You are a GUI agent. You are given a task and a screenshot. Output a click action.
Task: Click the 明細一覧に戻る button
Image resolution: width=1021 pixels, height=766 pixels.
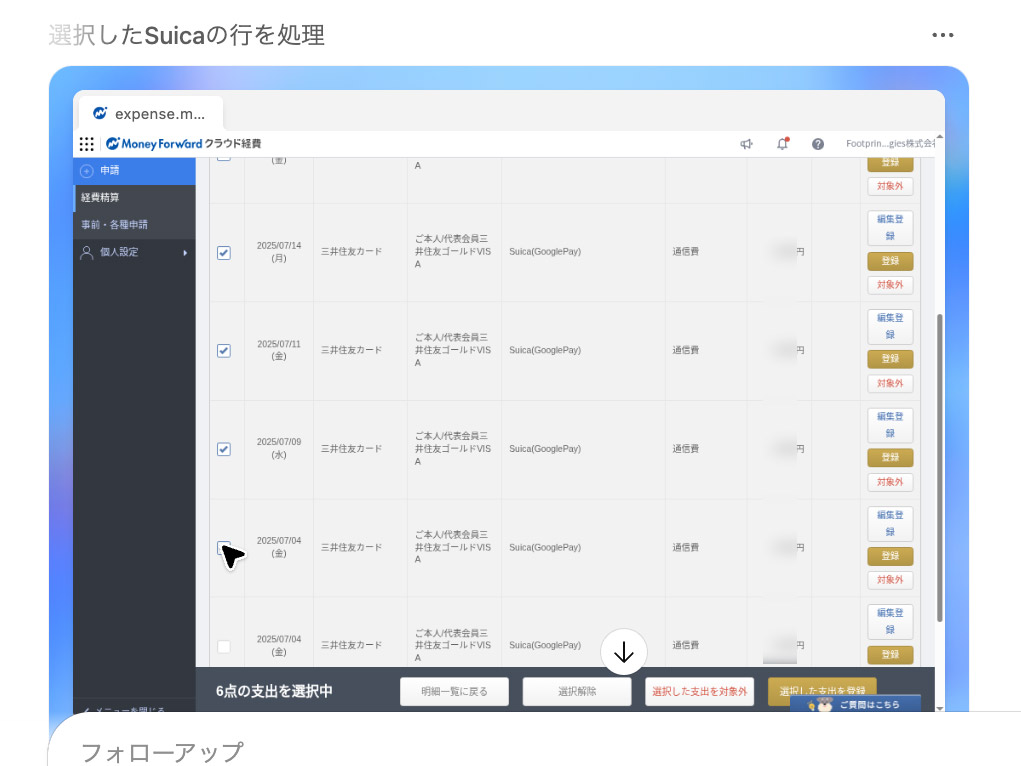coord(454,691)
